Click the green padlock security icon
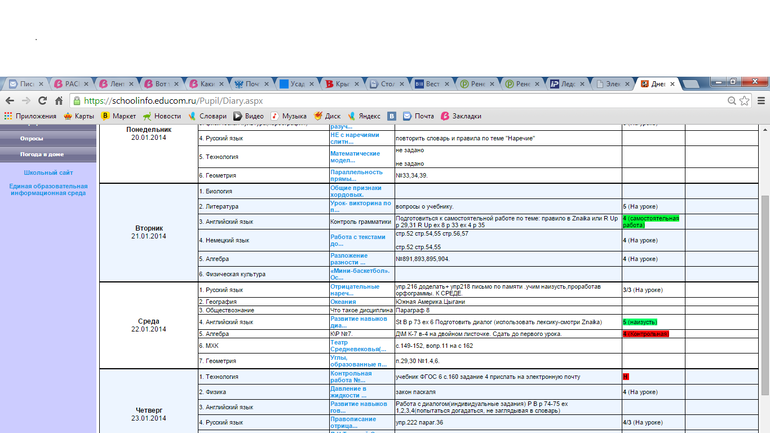 pos(77,101)
